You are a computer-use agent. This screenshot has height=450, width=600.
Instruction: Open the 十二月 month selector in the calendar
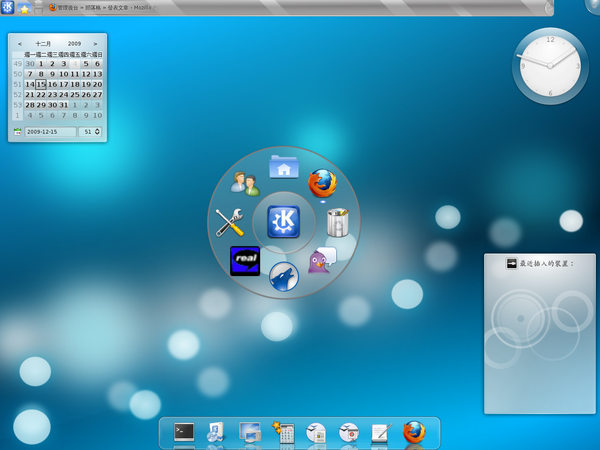43,44
